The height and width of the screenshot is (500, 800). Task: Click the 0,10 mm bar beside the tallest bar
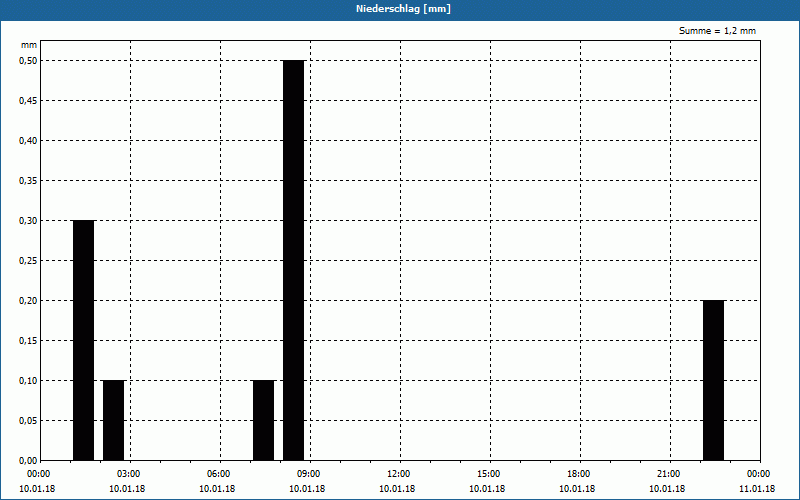[264, 420]
